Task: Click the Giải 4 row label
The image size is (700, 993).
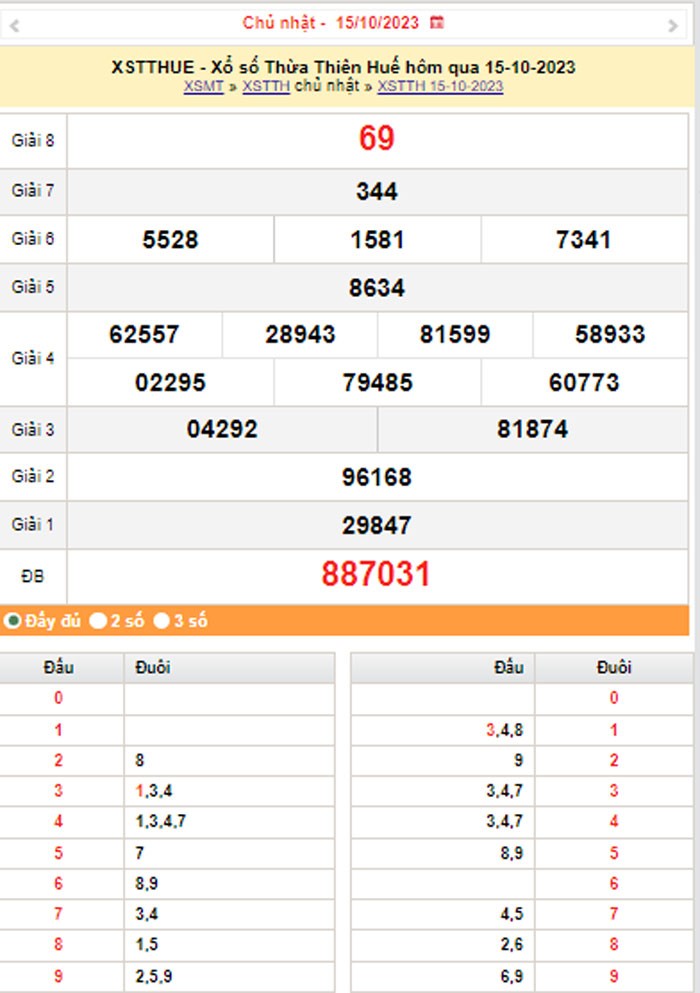Action: [x=33, y=358]
